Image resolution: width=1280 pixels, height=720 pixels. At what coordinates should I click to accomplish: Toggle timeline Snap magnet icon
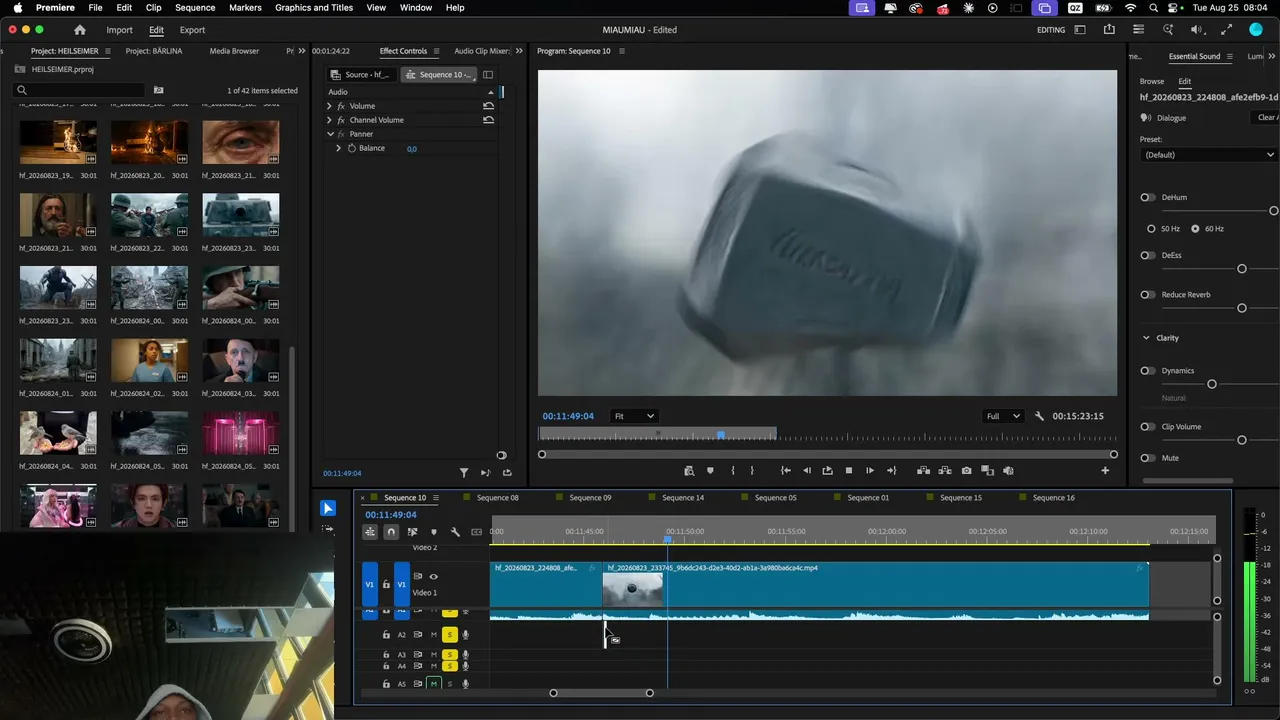[391, 532]
